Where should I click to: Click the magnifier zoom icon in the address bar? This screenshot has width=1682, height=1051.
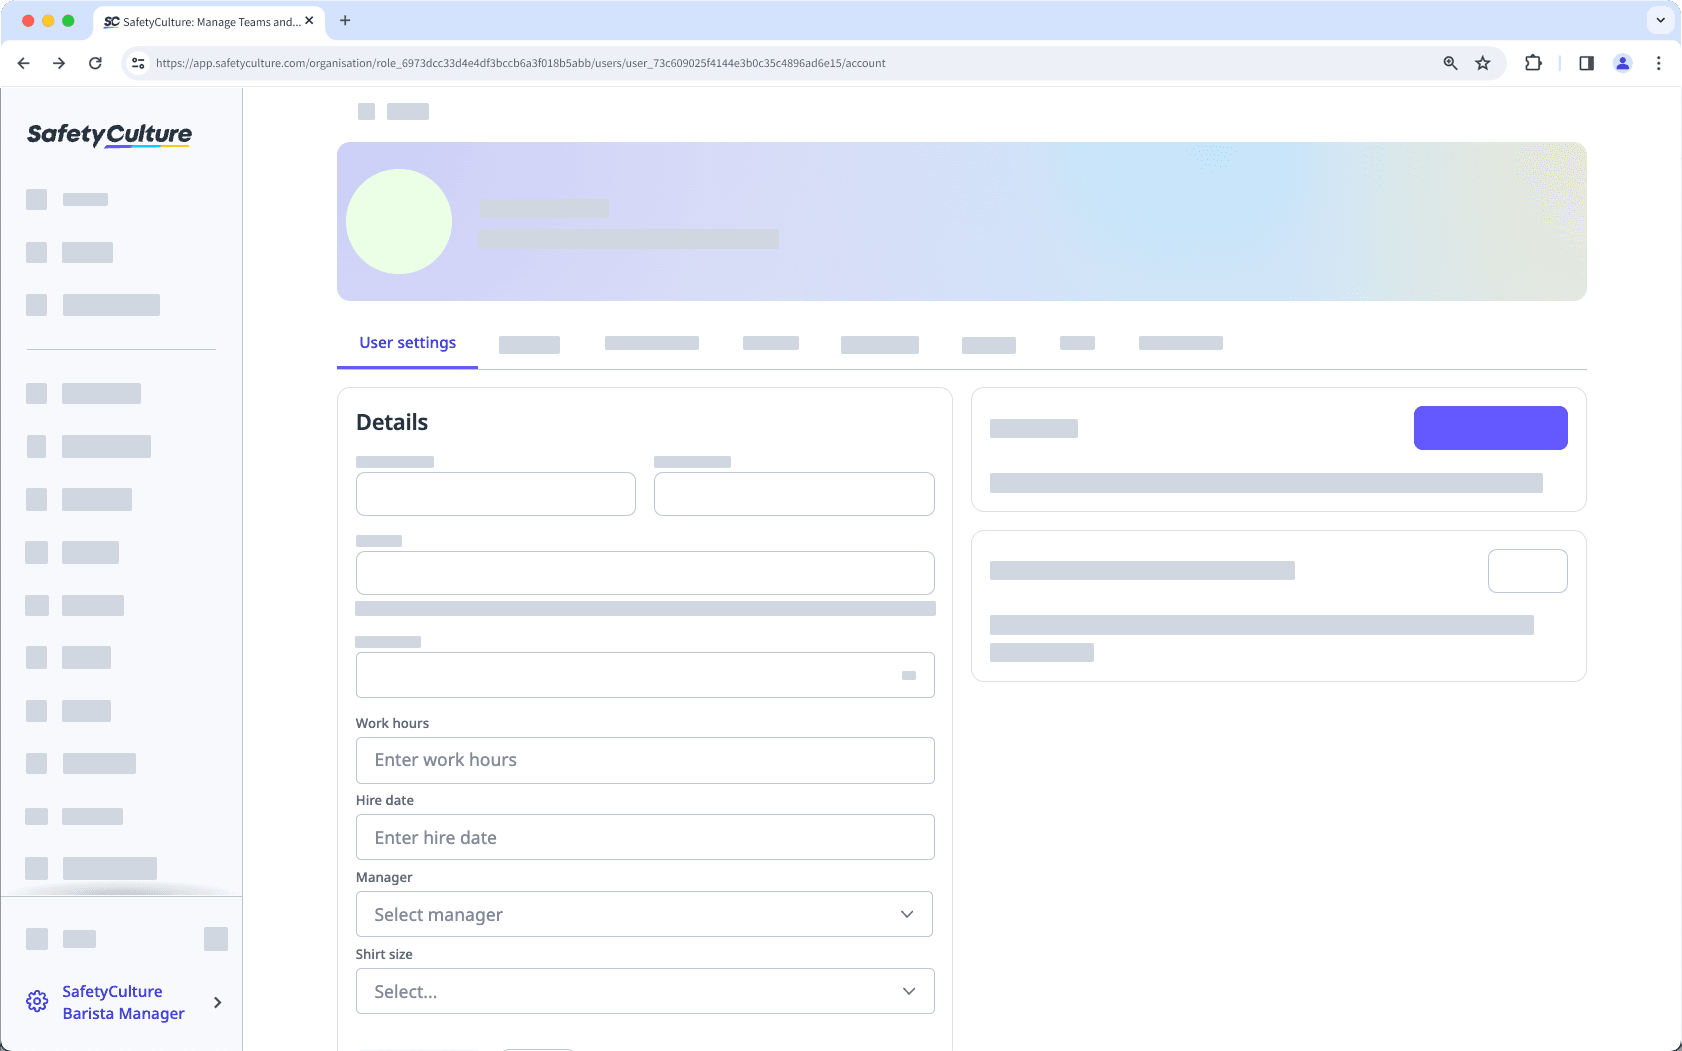point(1449,62)
